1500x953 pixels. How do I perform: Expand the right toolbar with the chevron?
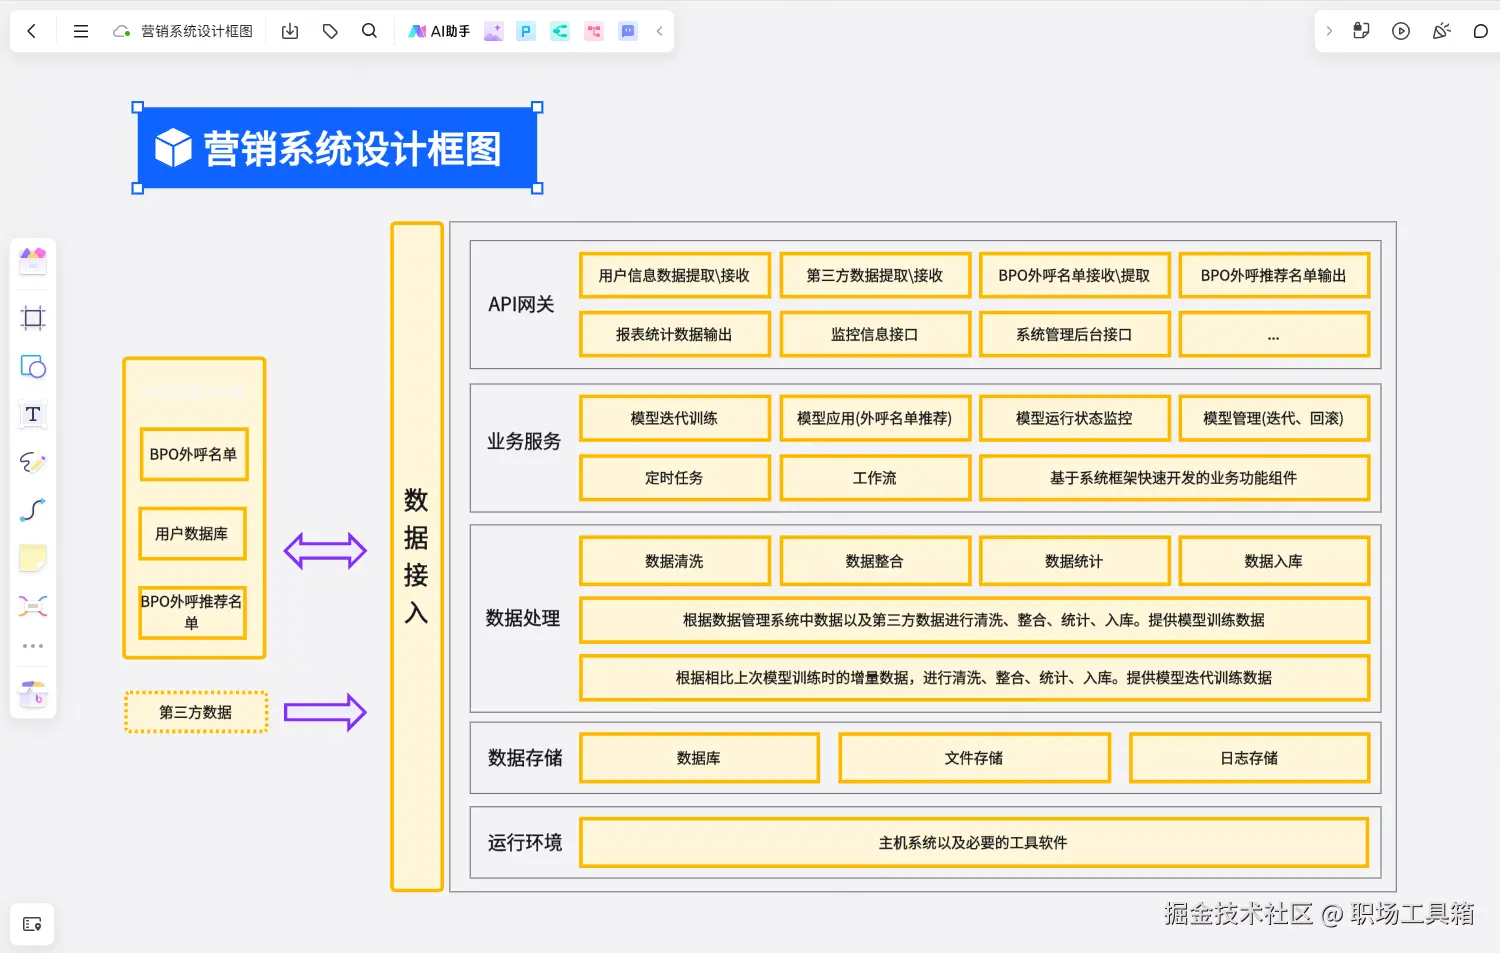[1329, 30]
